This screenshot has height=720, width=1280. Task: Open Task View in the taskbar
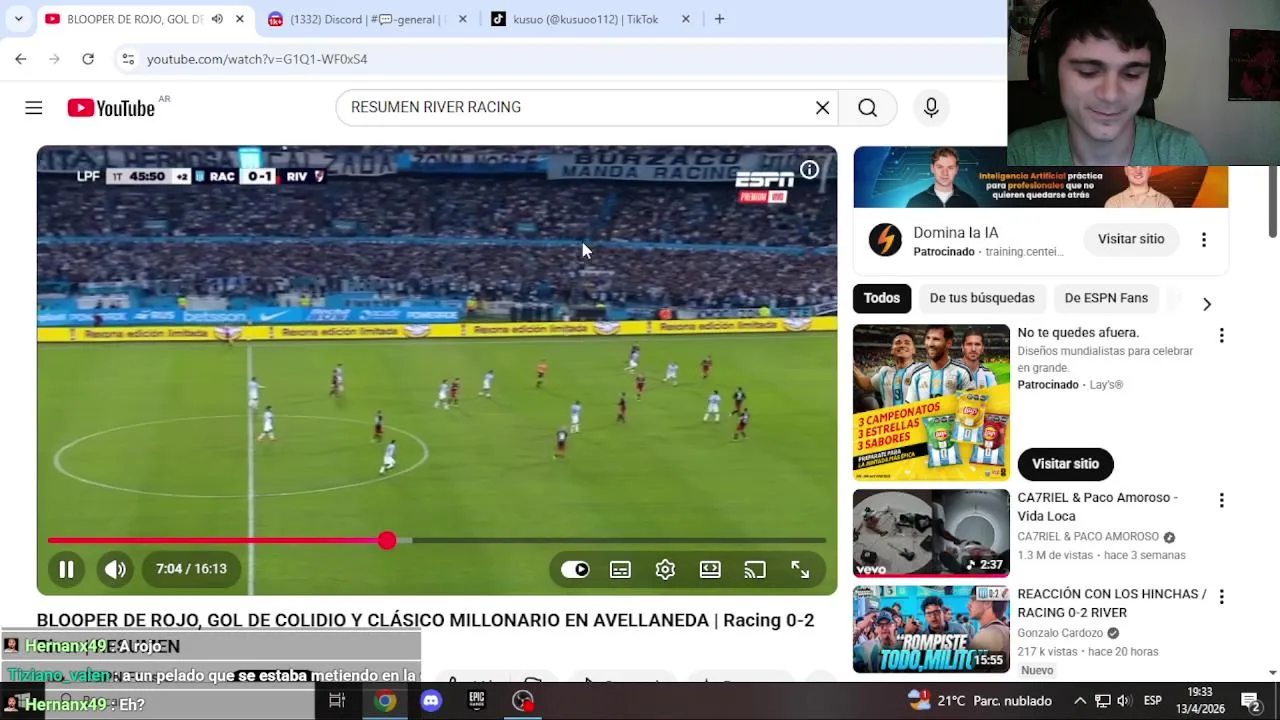tap(337, 701)
